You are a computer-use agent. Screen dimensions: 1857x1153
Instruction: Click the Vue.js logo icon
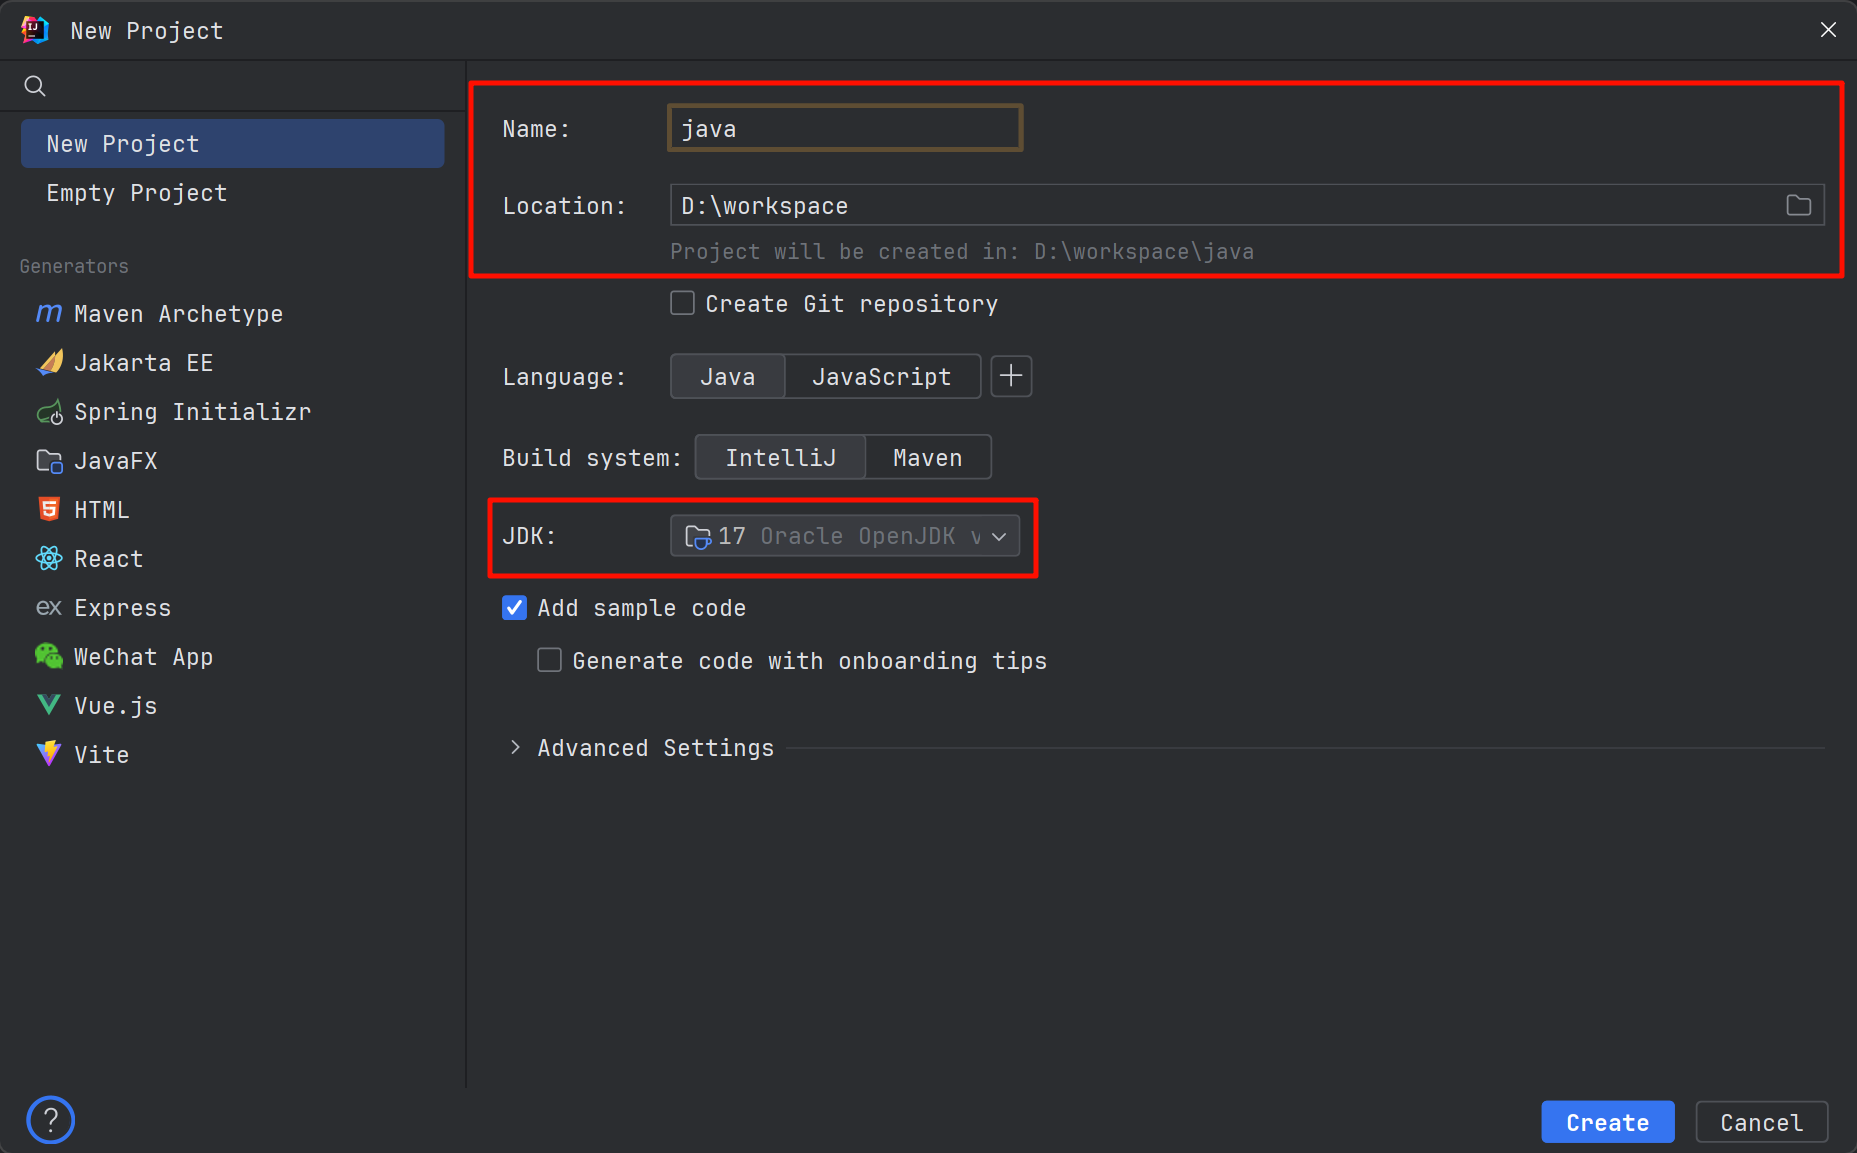click(x=49, y=705)
